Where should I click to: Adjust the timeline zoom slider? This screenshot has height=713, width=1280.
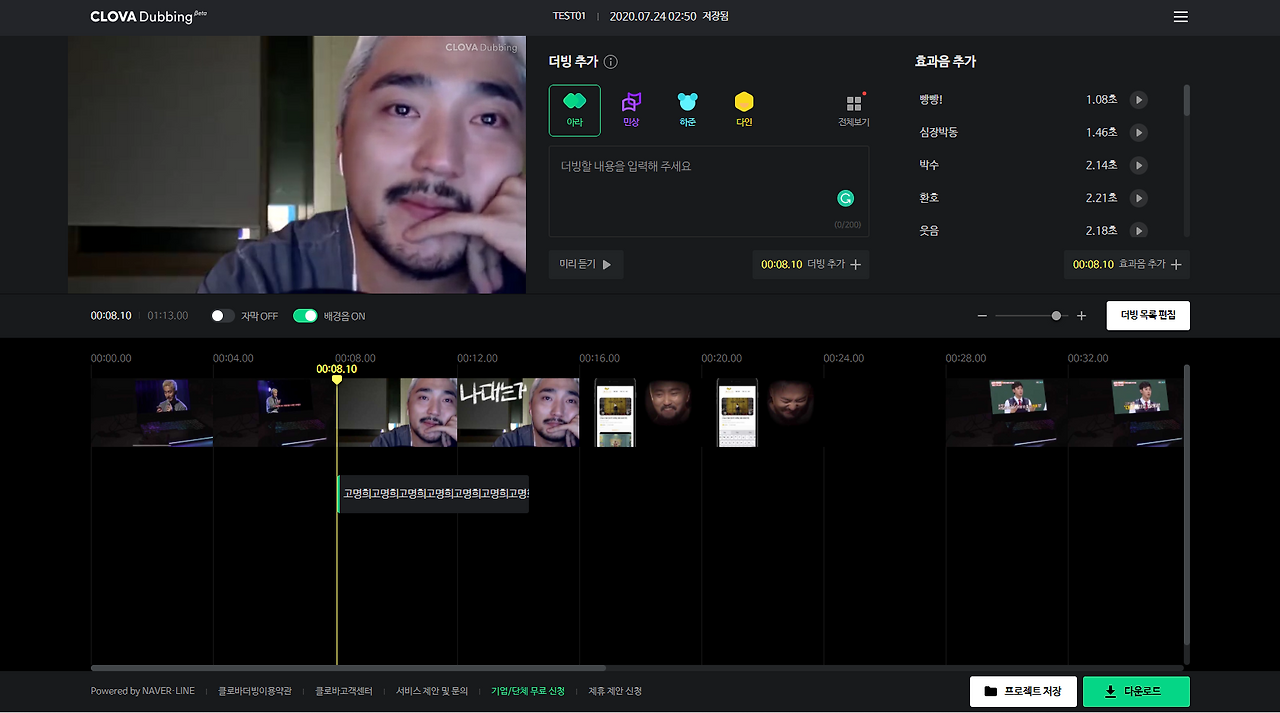pyautogui.click(x=1057, y=316)
